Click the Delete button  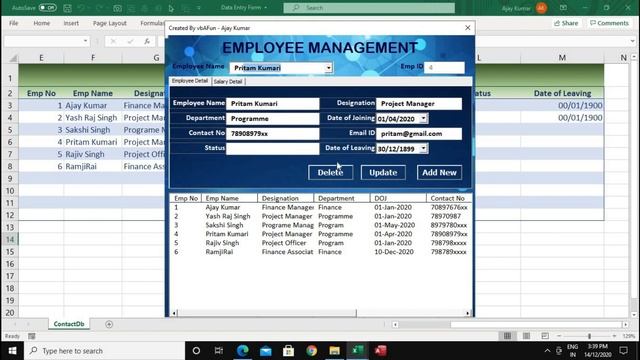[330, 172]
